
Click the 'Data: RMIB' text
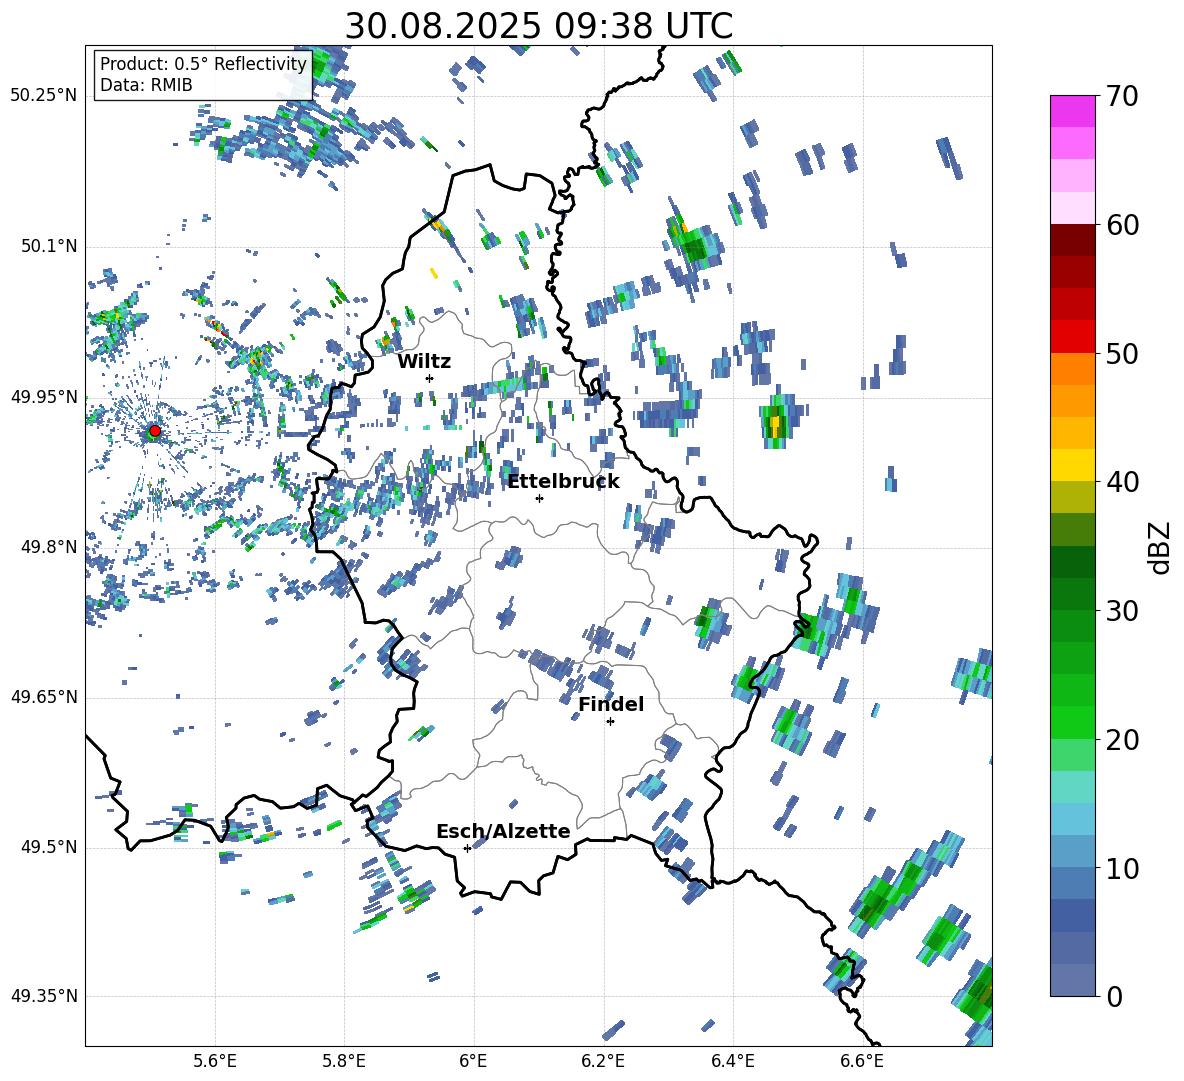pos(146,85)
